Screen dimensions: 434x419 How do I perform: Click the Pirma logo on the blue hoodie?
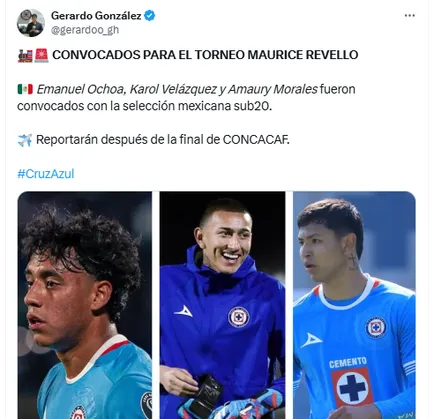tap(183, 311)
